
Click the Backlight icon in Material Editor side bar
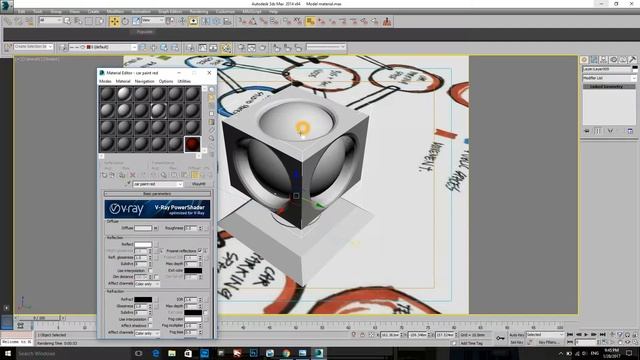coord(211,98)
